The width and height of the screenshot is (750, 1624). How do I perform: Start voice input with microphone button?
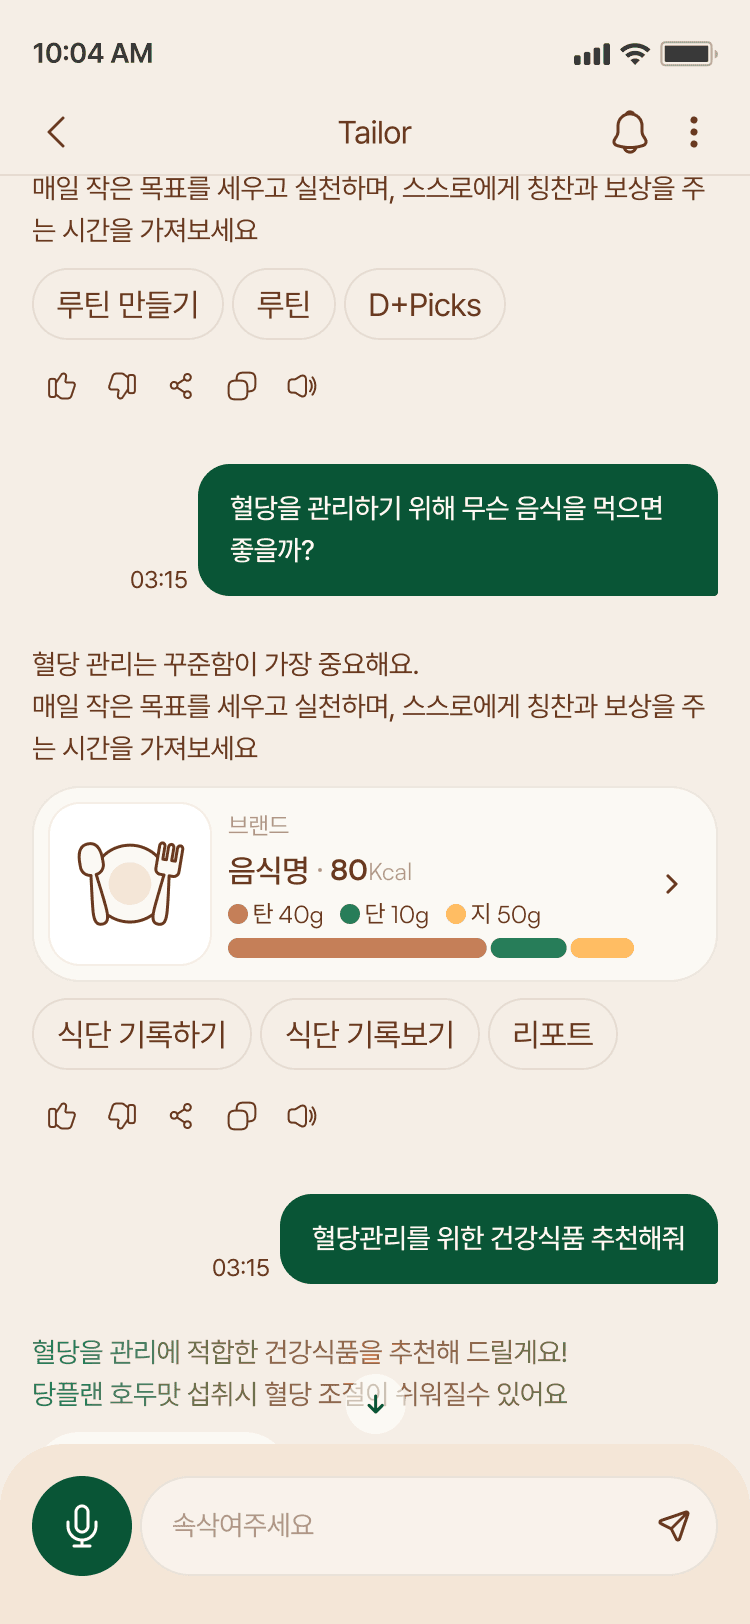click(x=82, y=1526)
